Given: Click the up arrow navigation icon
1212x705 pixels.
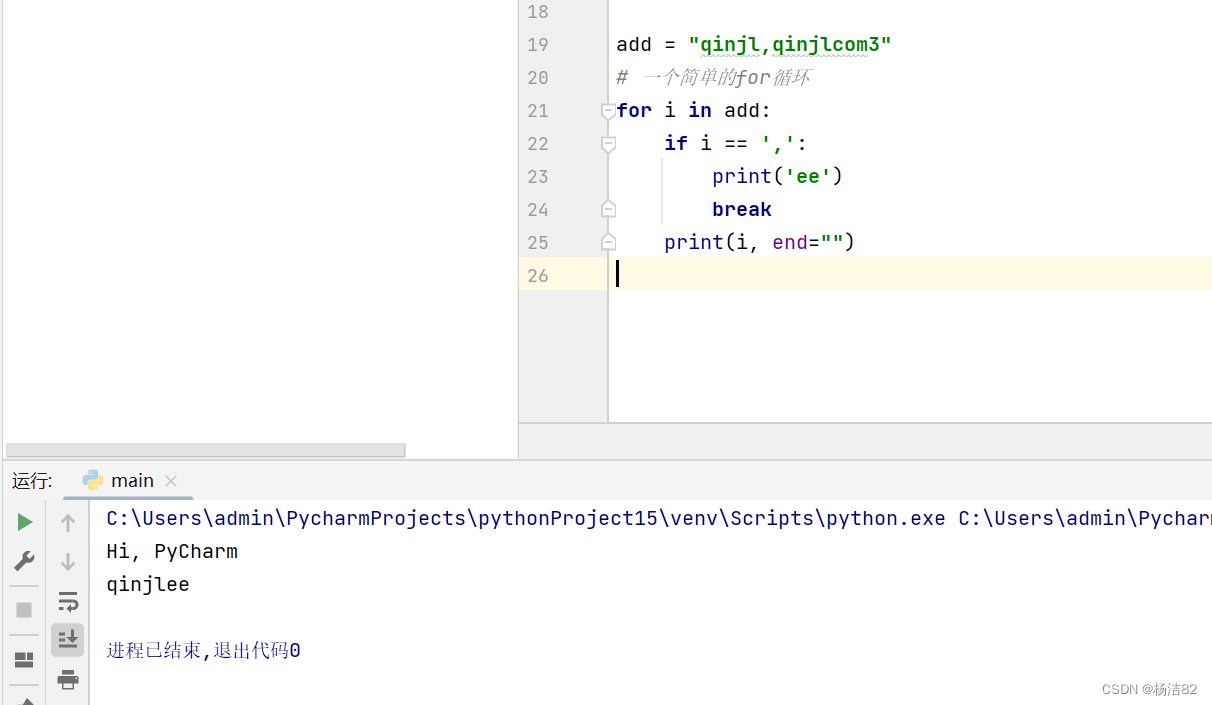Looking at the screenshot, I should tap(68, 521).
